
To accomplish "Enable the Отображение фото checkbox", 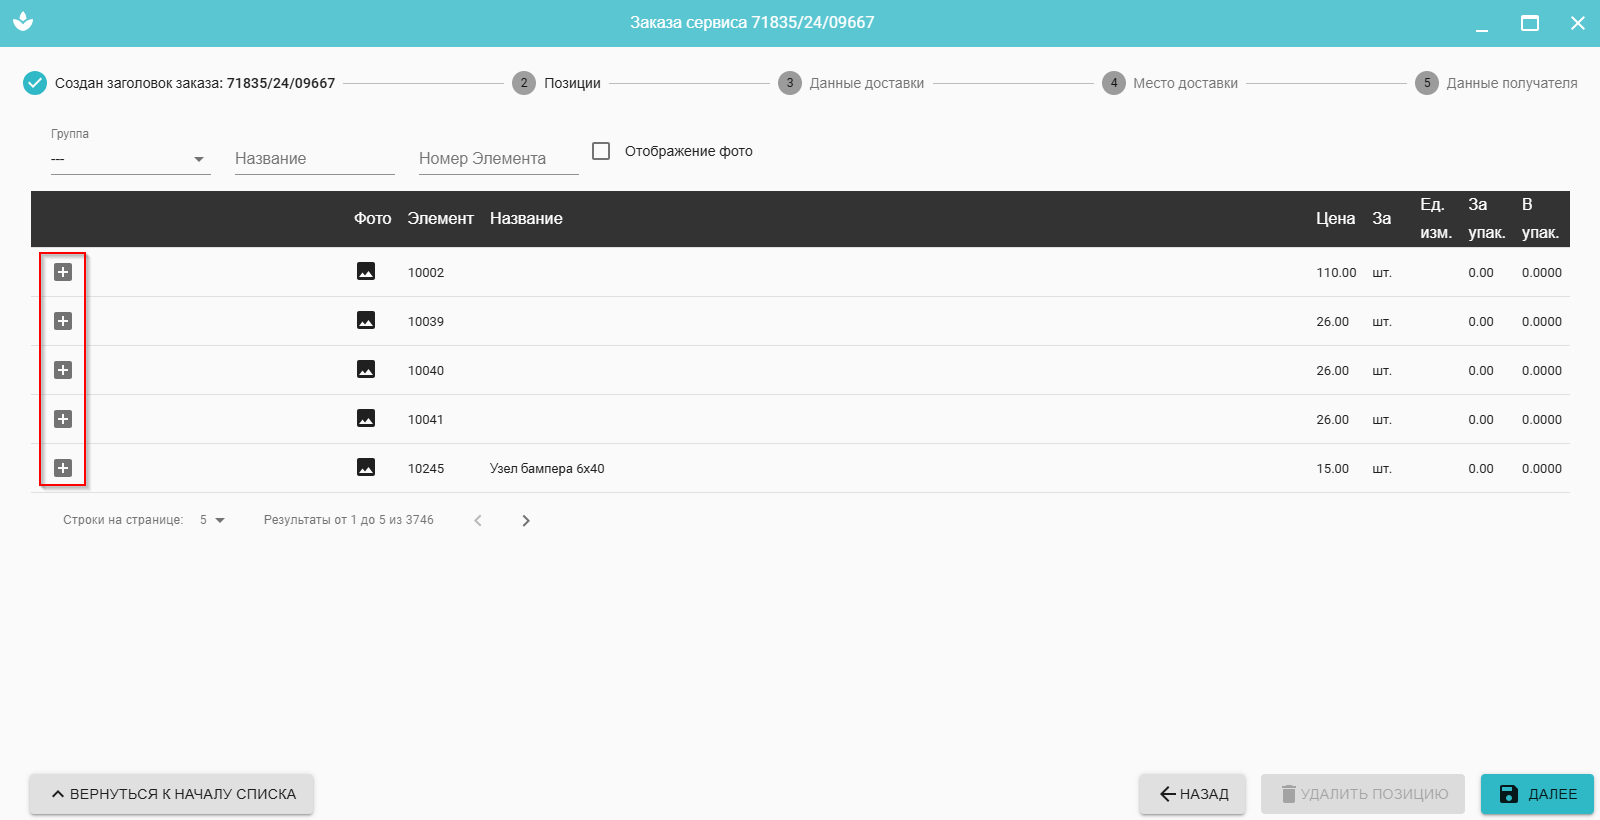I will tap(601, 151).
